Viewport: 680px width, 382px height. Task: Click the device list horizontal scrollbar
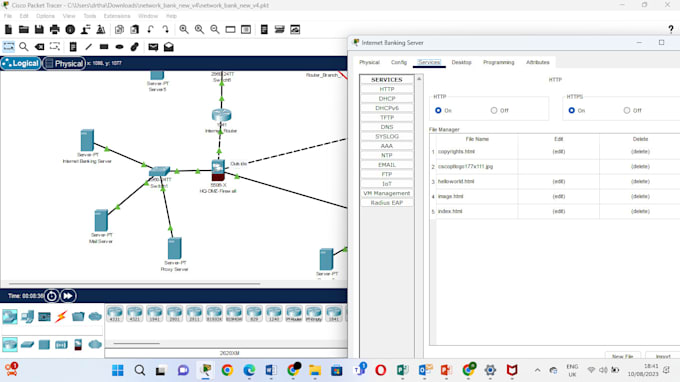[136, 343]
